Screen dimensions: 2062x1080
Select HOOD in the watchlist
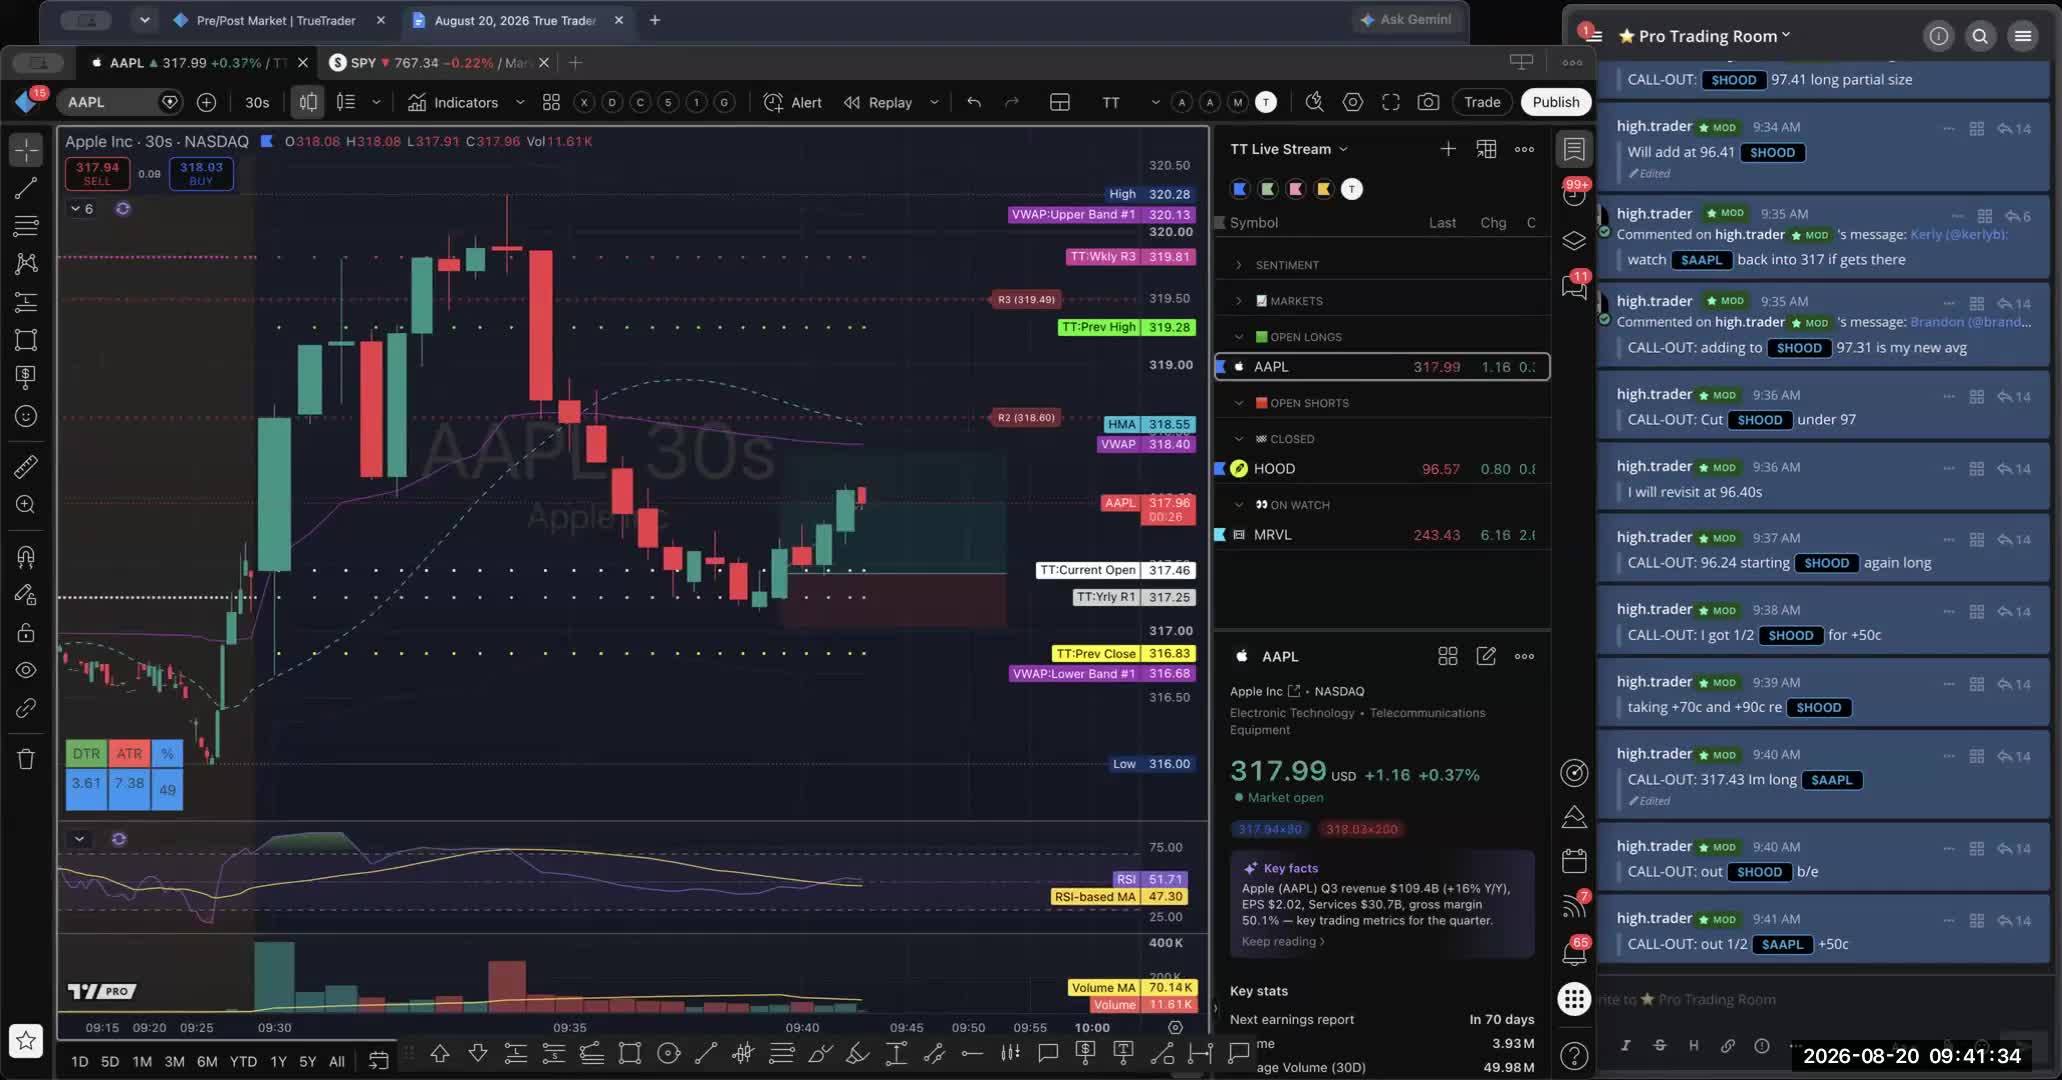click(x=1382, y=469)
